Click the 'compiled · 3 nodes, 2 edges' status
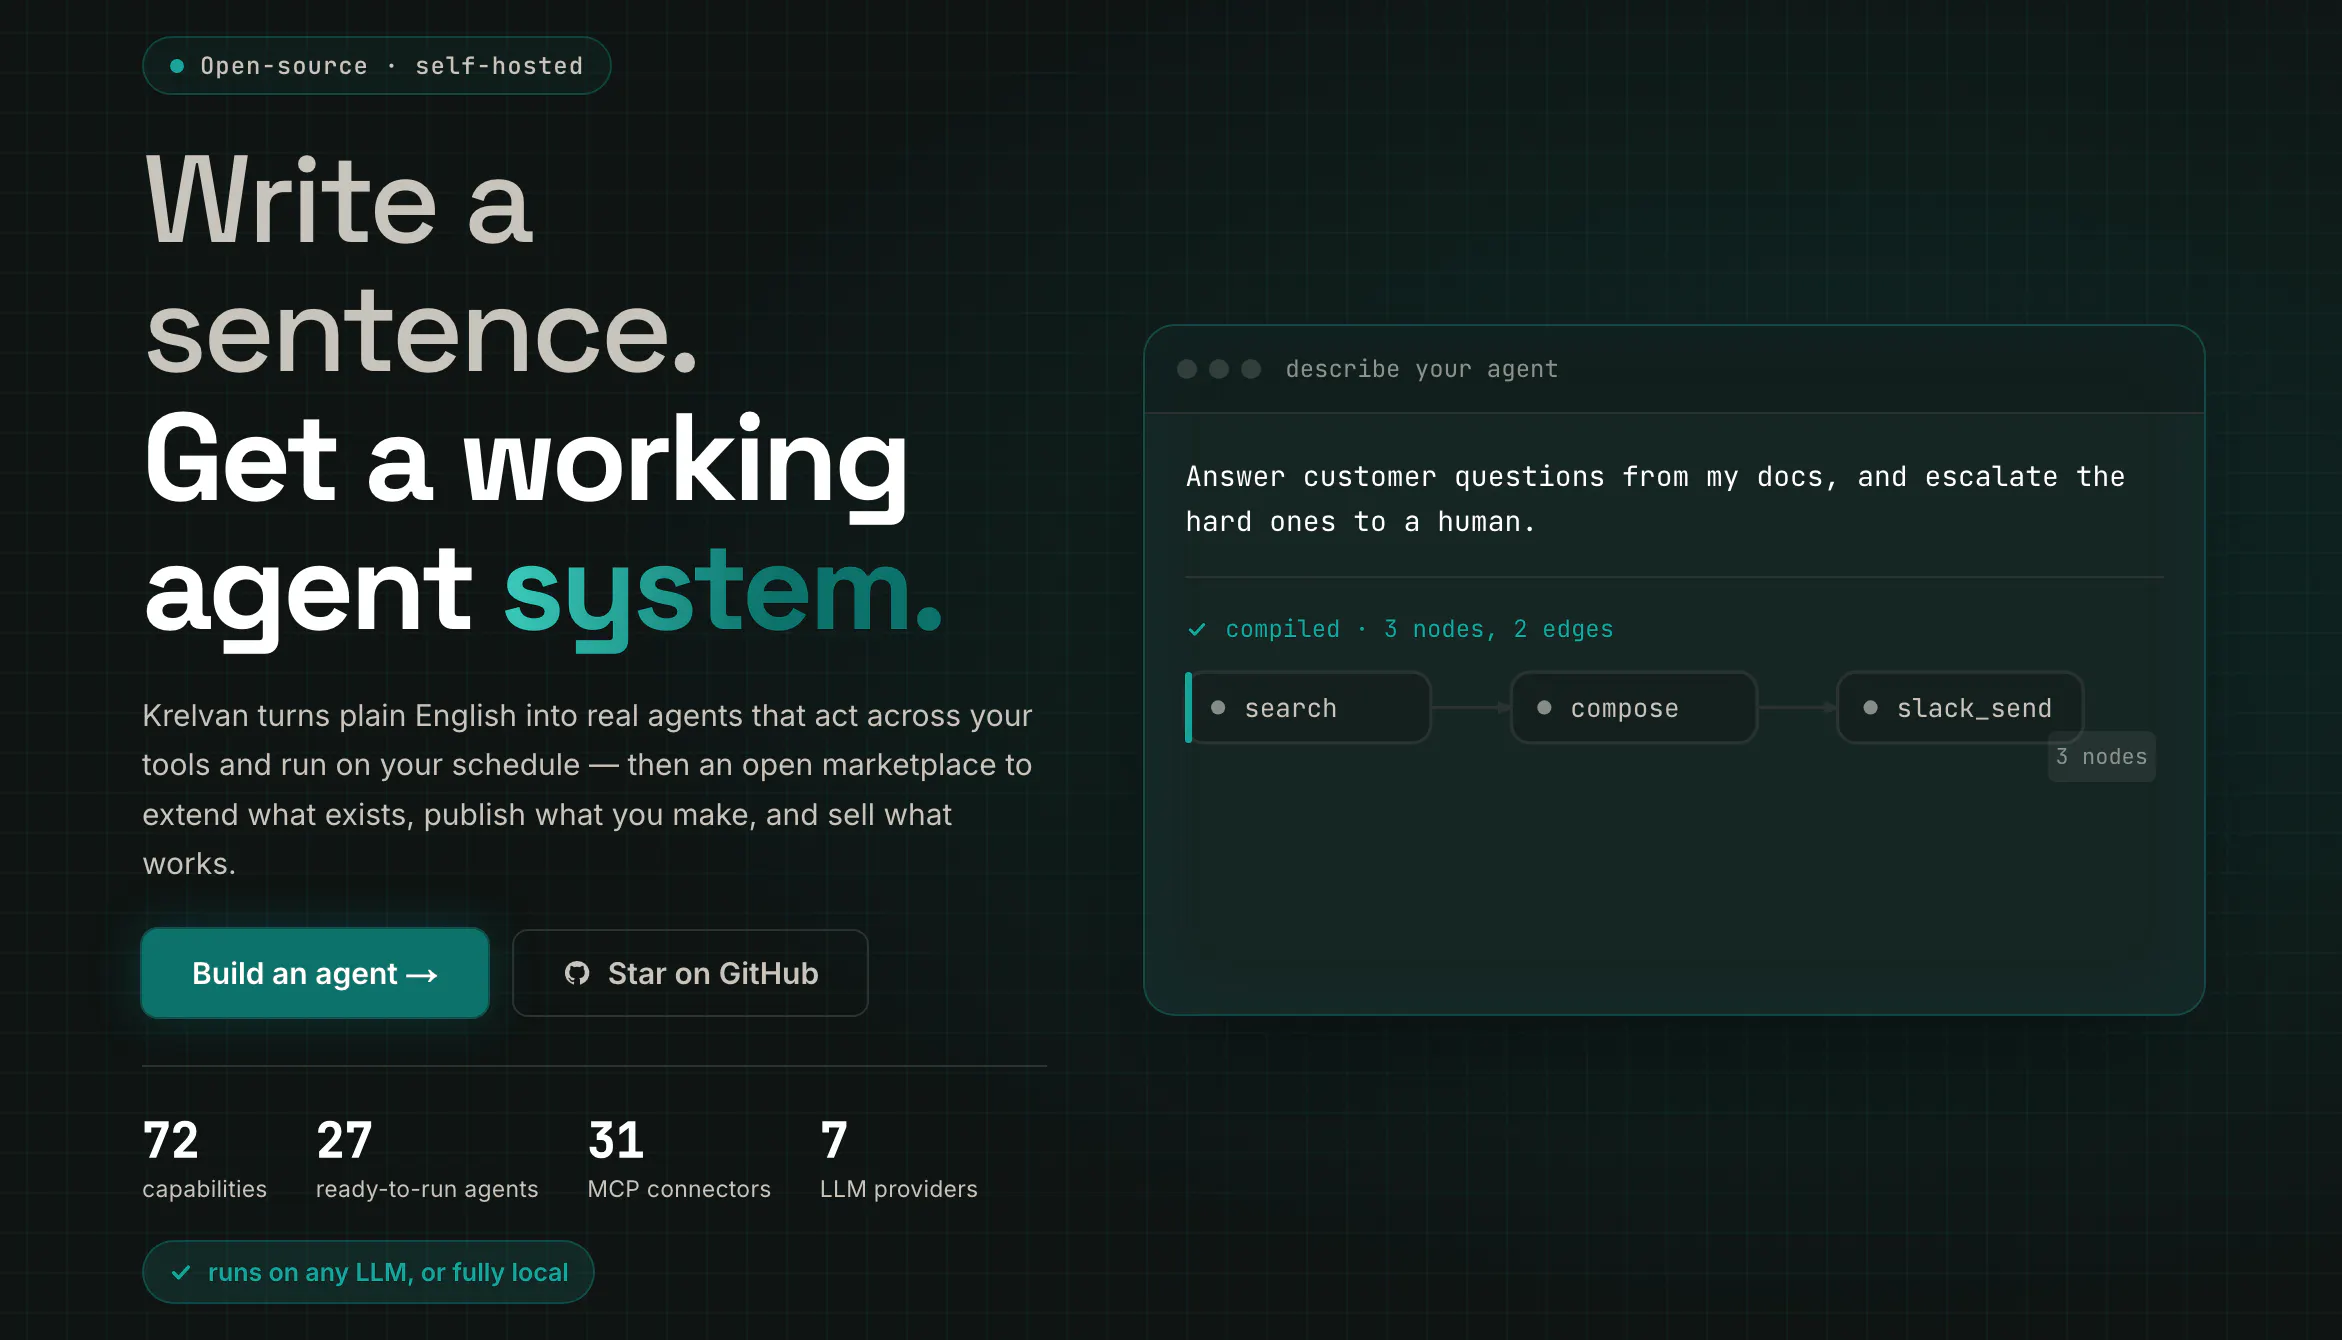Image resolution: width=2342 pixels, height=1340 pixels. click(1400, 629)
